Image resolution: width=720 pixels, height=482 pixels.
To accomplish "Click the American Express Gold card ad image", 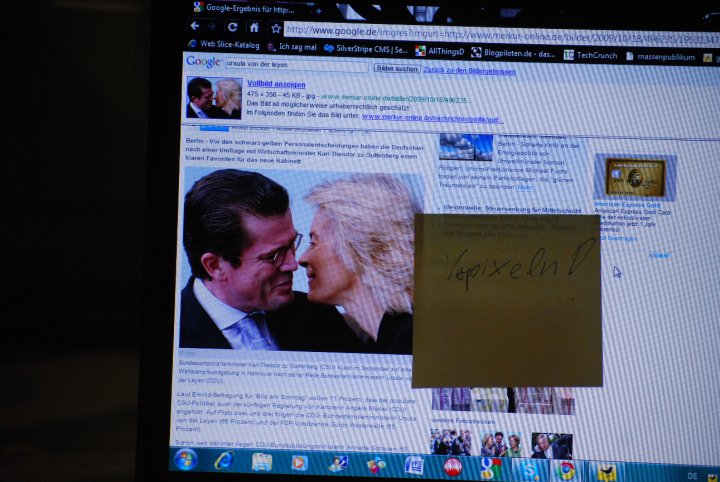I will tap(633, 177).
